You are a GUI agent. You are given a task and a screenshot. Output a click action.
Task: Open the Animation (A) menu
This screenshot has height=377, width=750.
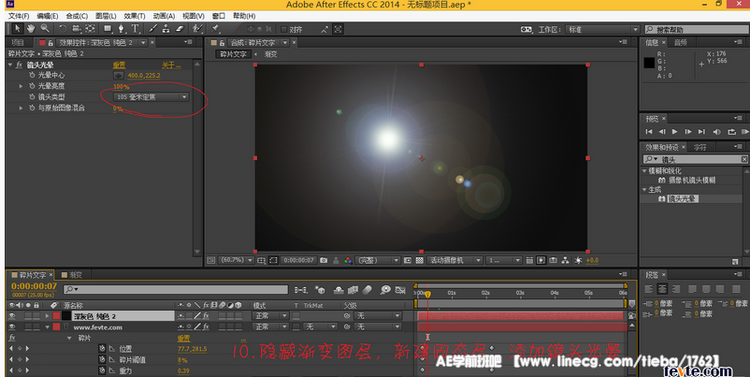click(x=164, y=16)
